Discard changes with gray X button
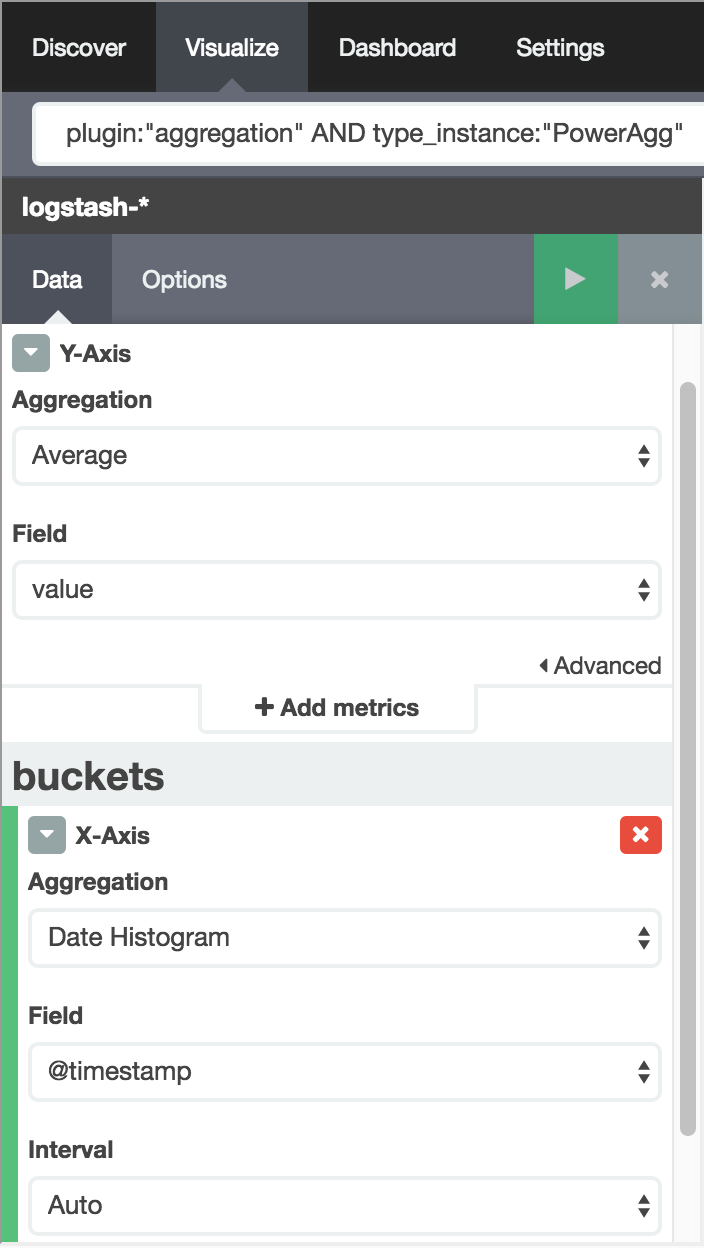Viewport: 704px width, 1248px height. click(660, 279)
